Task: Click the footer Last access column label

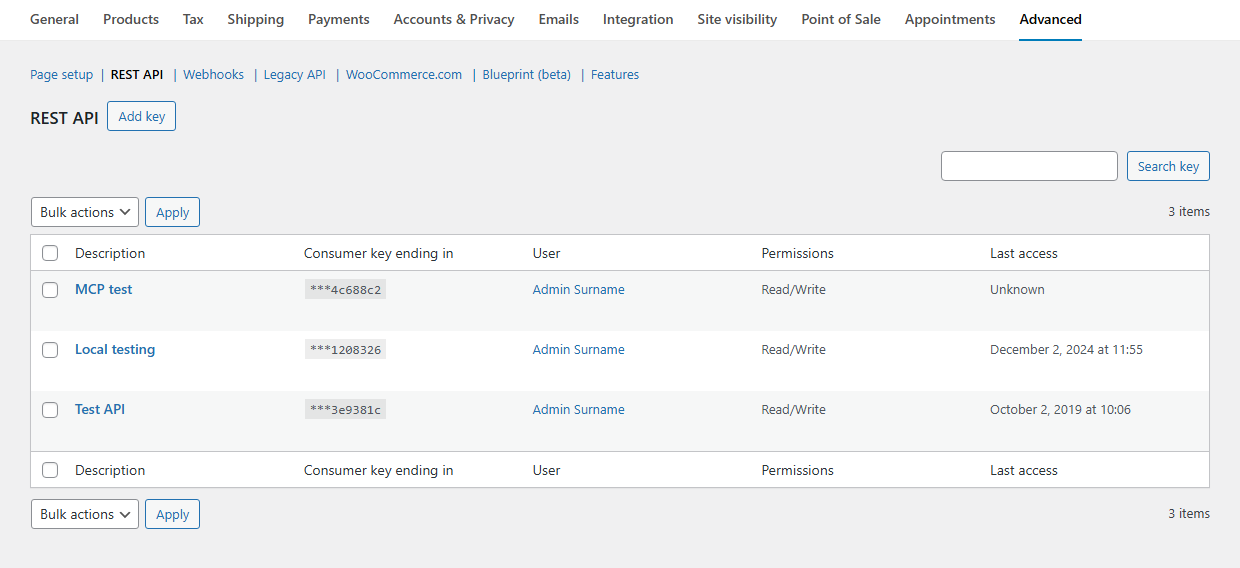Action: pyautogui.click(x=1024, y=470)
